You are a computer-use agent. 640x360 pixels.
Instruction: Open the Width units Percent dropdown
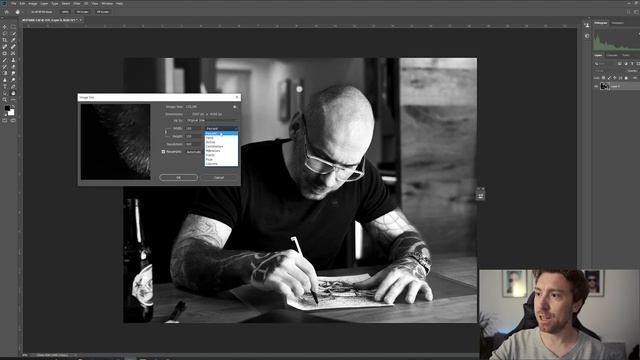click(221, 129)
